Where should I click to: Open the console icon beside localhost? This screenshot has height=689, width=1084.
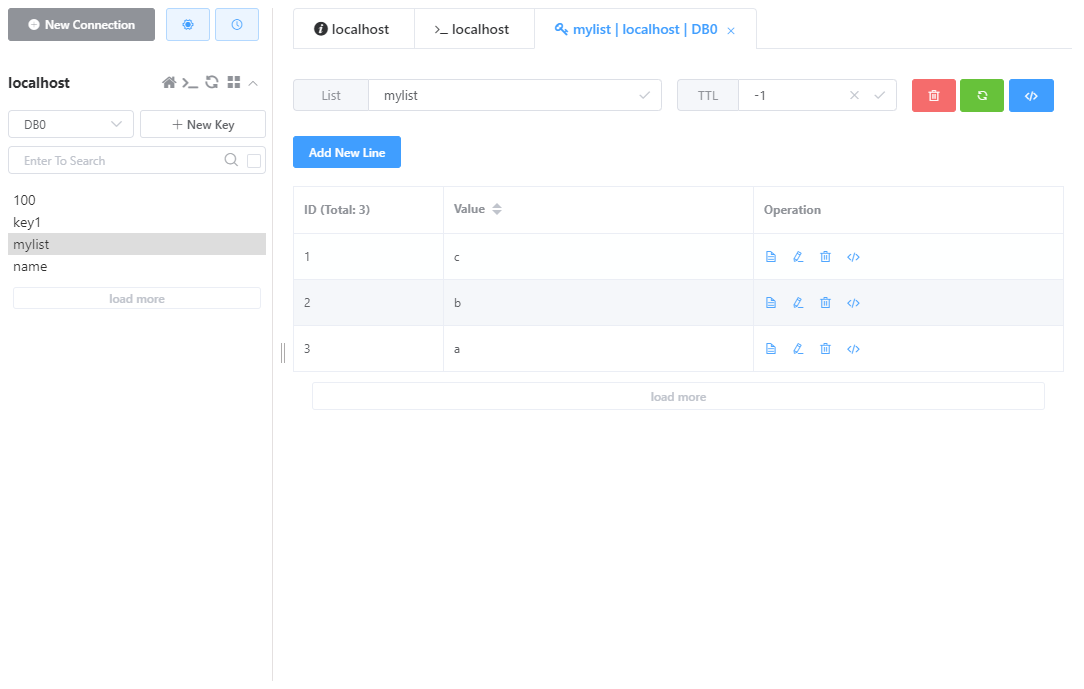190,83
